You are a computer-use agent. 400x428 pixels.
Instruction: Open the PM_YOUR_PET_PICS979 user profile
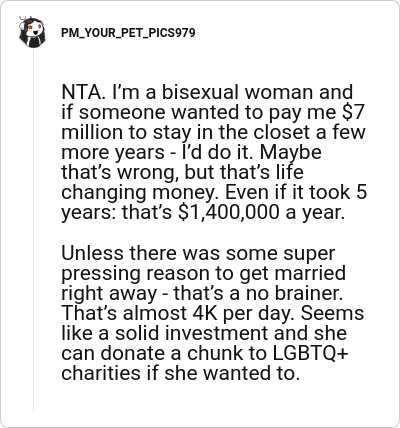click(x=128, y=33)
